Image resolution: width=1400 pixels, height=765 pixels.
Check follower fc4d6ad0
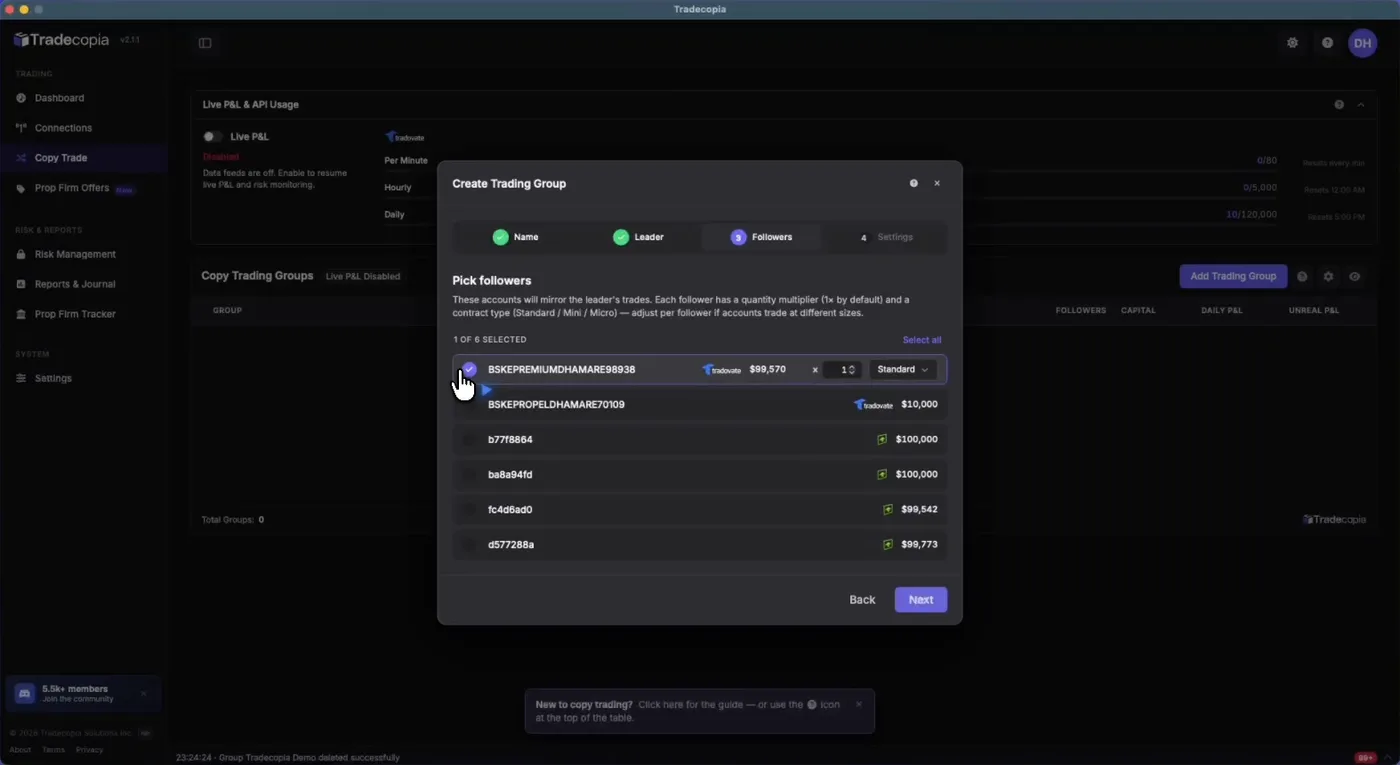point(469,509)
